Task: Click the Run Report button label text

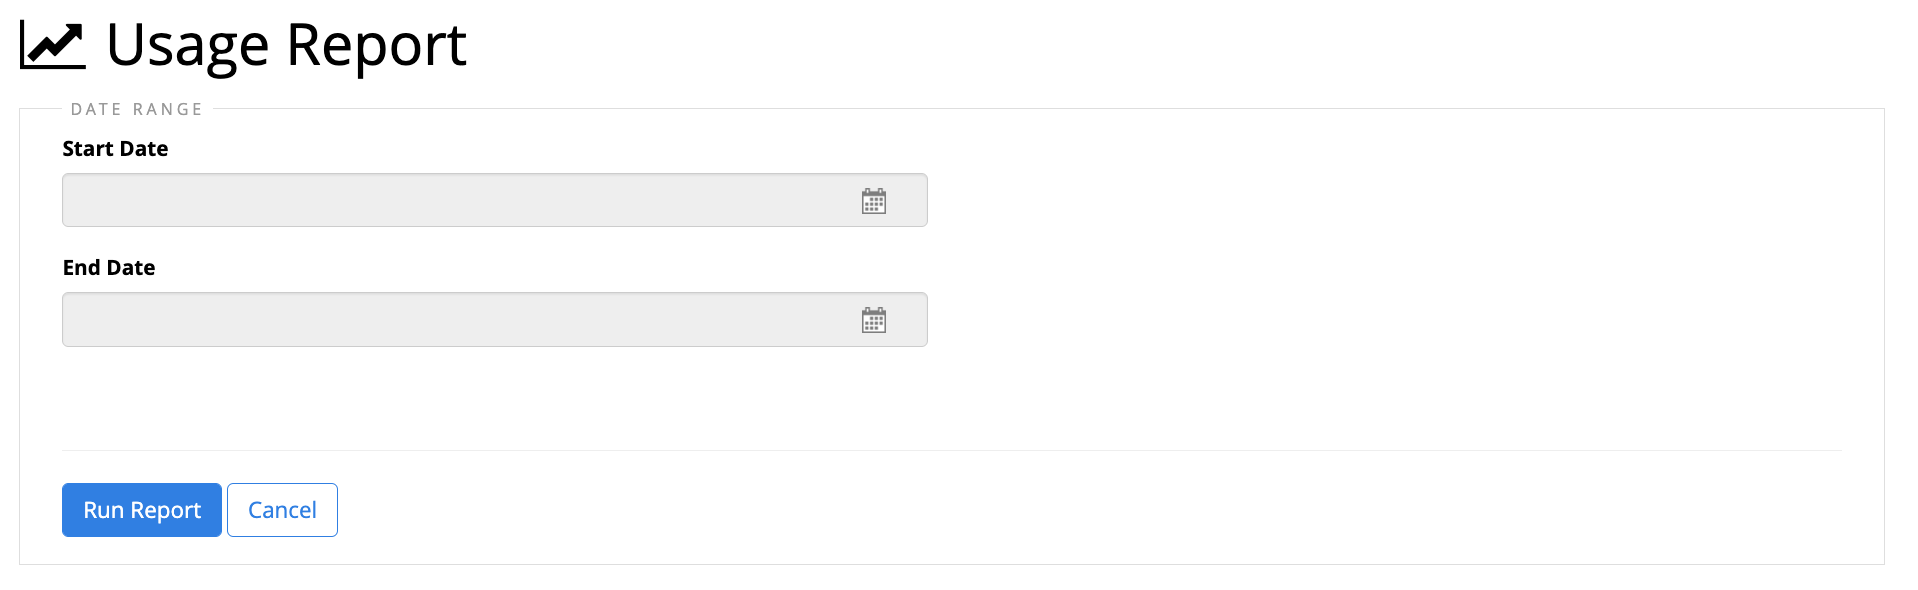Action: pos(142,510)
